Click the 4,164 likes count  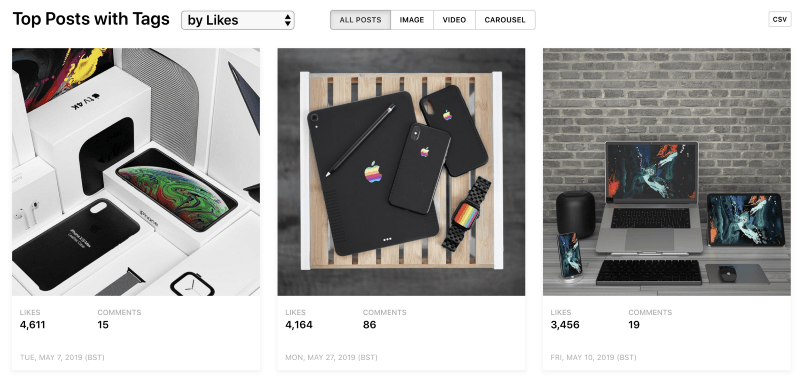coord(299,325)
